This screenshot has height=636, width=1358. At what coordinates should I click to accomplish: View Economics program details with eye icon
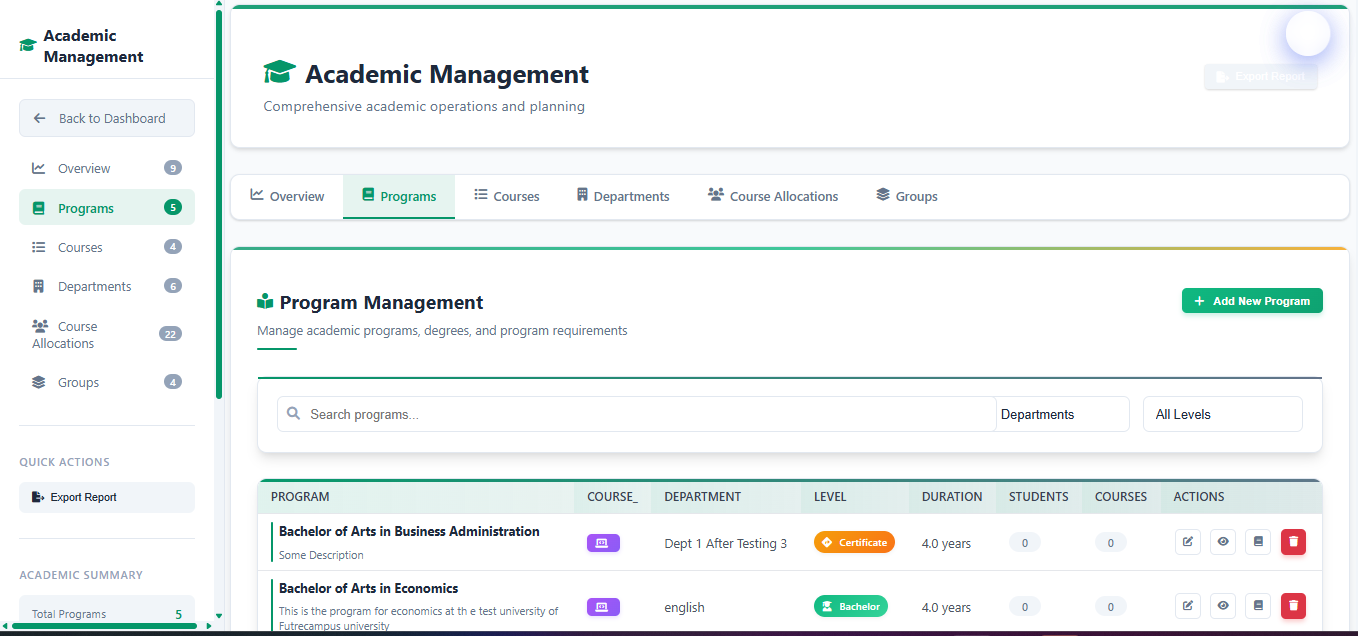[1222, 605]
